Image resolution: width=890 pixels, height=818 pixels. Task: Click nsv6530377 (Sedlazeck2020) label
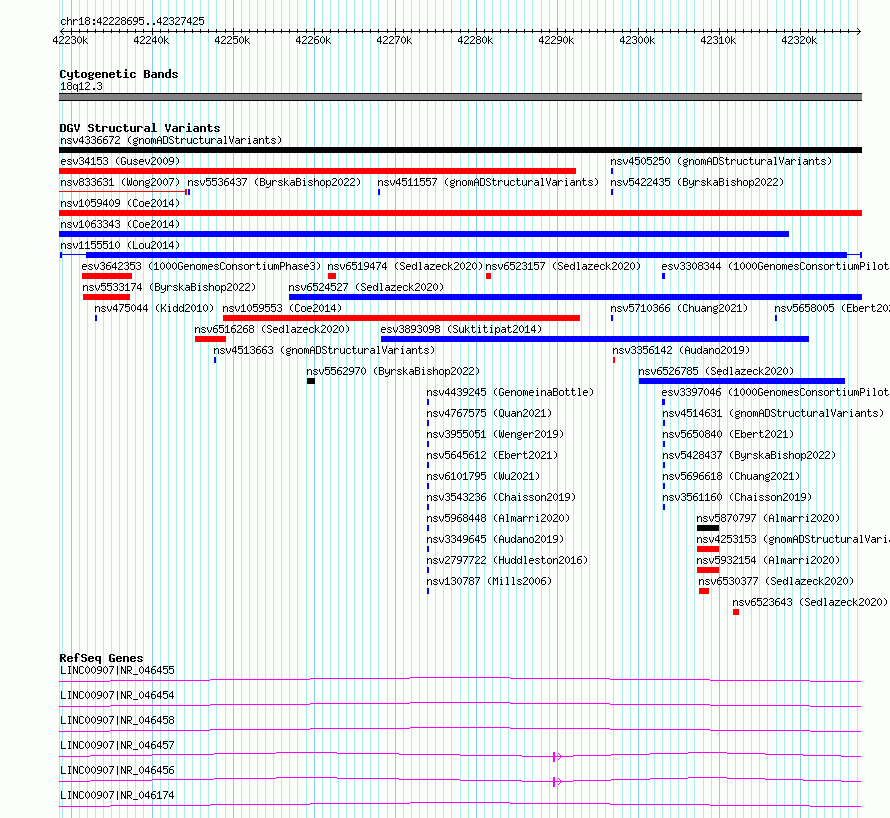pos(776,581)
